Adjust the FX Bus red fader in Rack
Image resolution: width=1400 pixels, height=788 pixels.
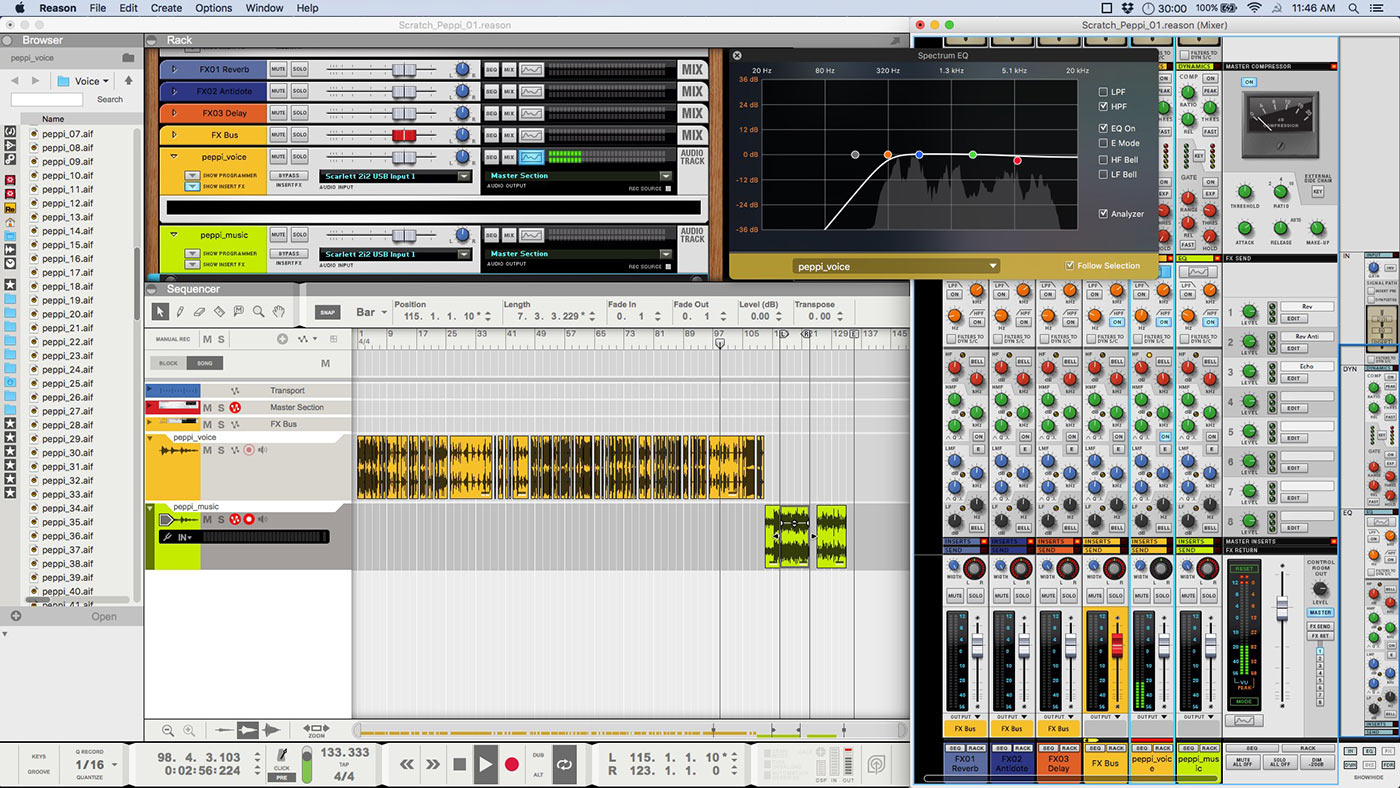[x=403, y=135]
